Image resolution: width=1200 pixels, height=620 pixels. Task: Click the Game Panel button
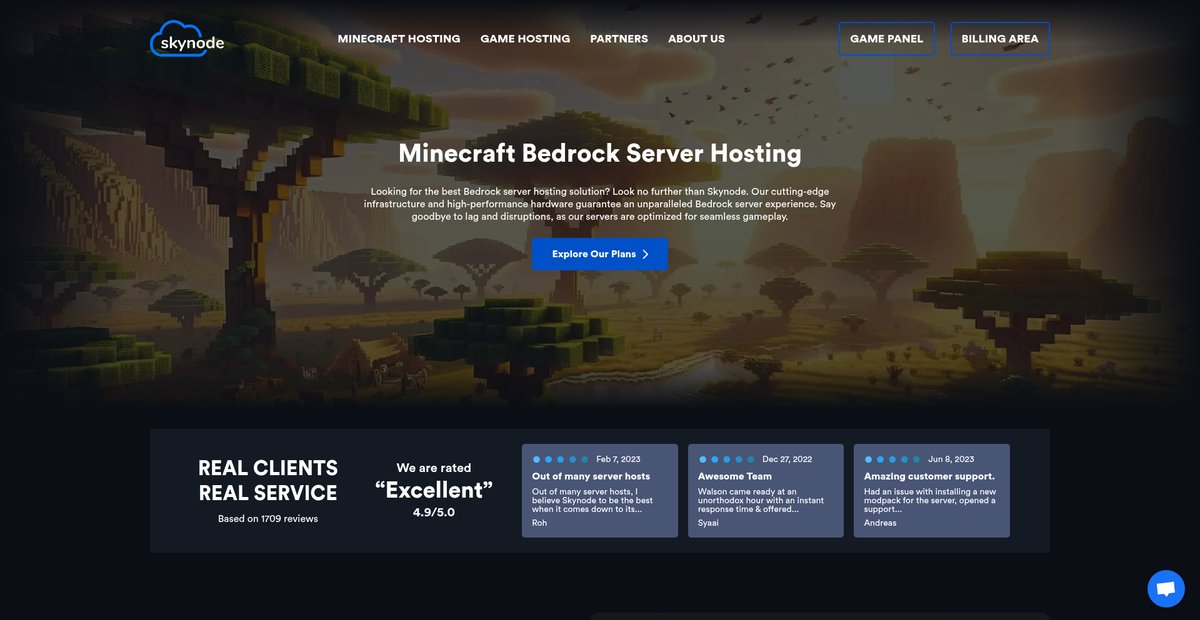886,39
